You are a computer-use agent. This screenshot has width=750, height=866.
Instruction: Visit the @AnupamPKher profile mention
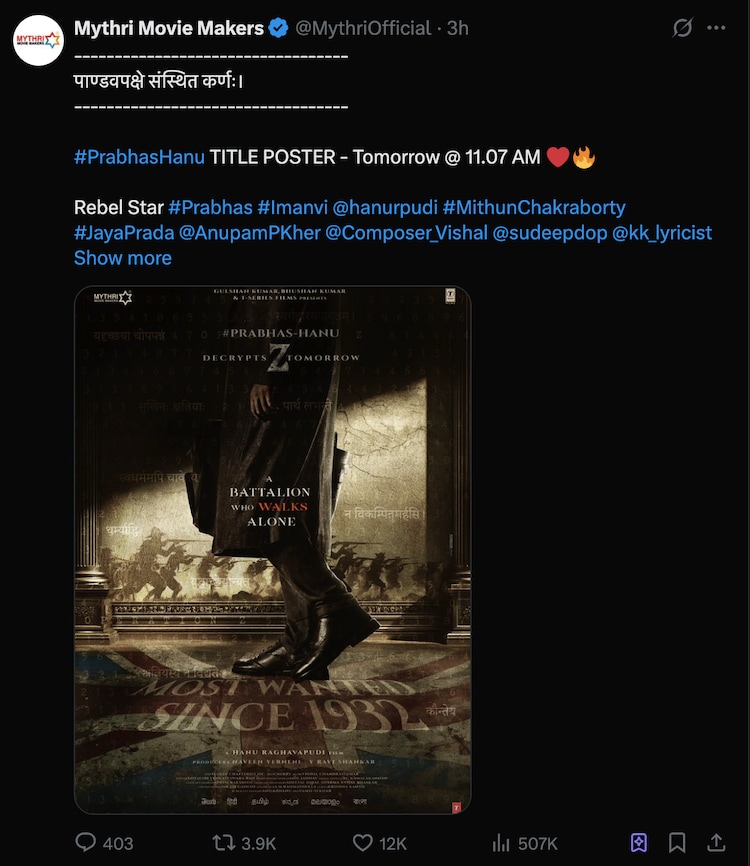(x=250, y=233)
